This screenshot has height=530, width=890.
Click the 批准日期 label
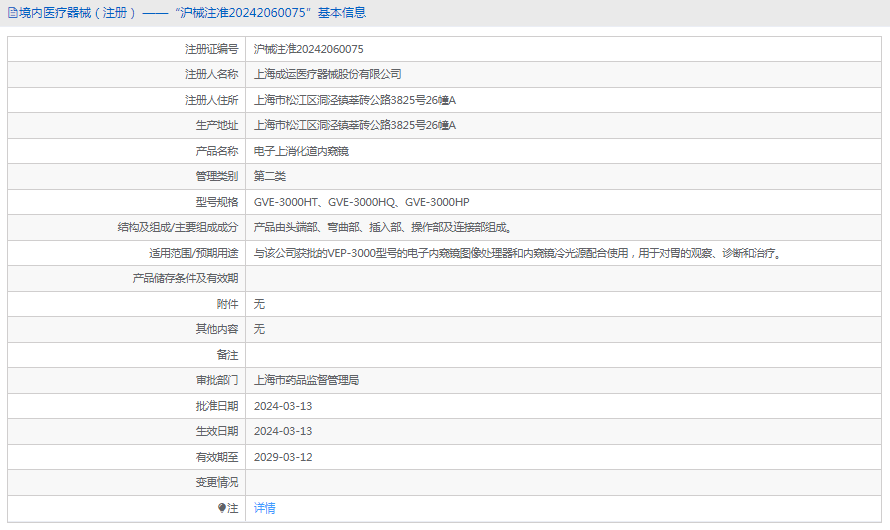tap(217, 406)
